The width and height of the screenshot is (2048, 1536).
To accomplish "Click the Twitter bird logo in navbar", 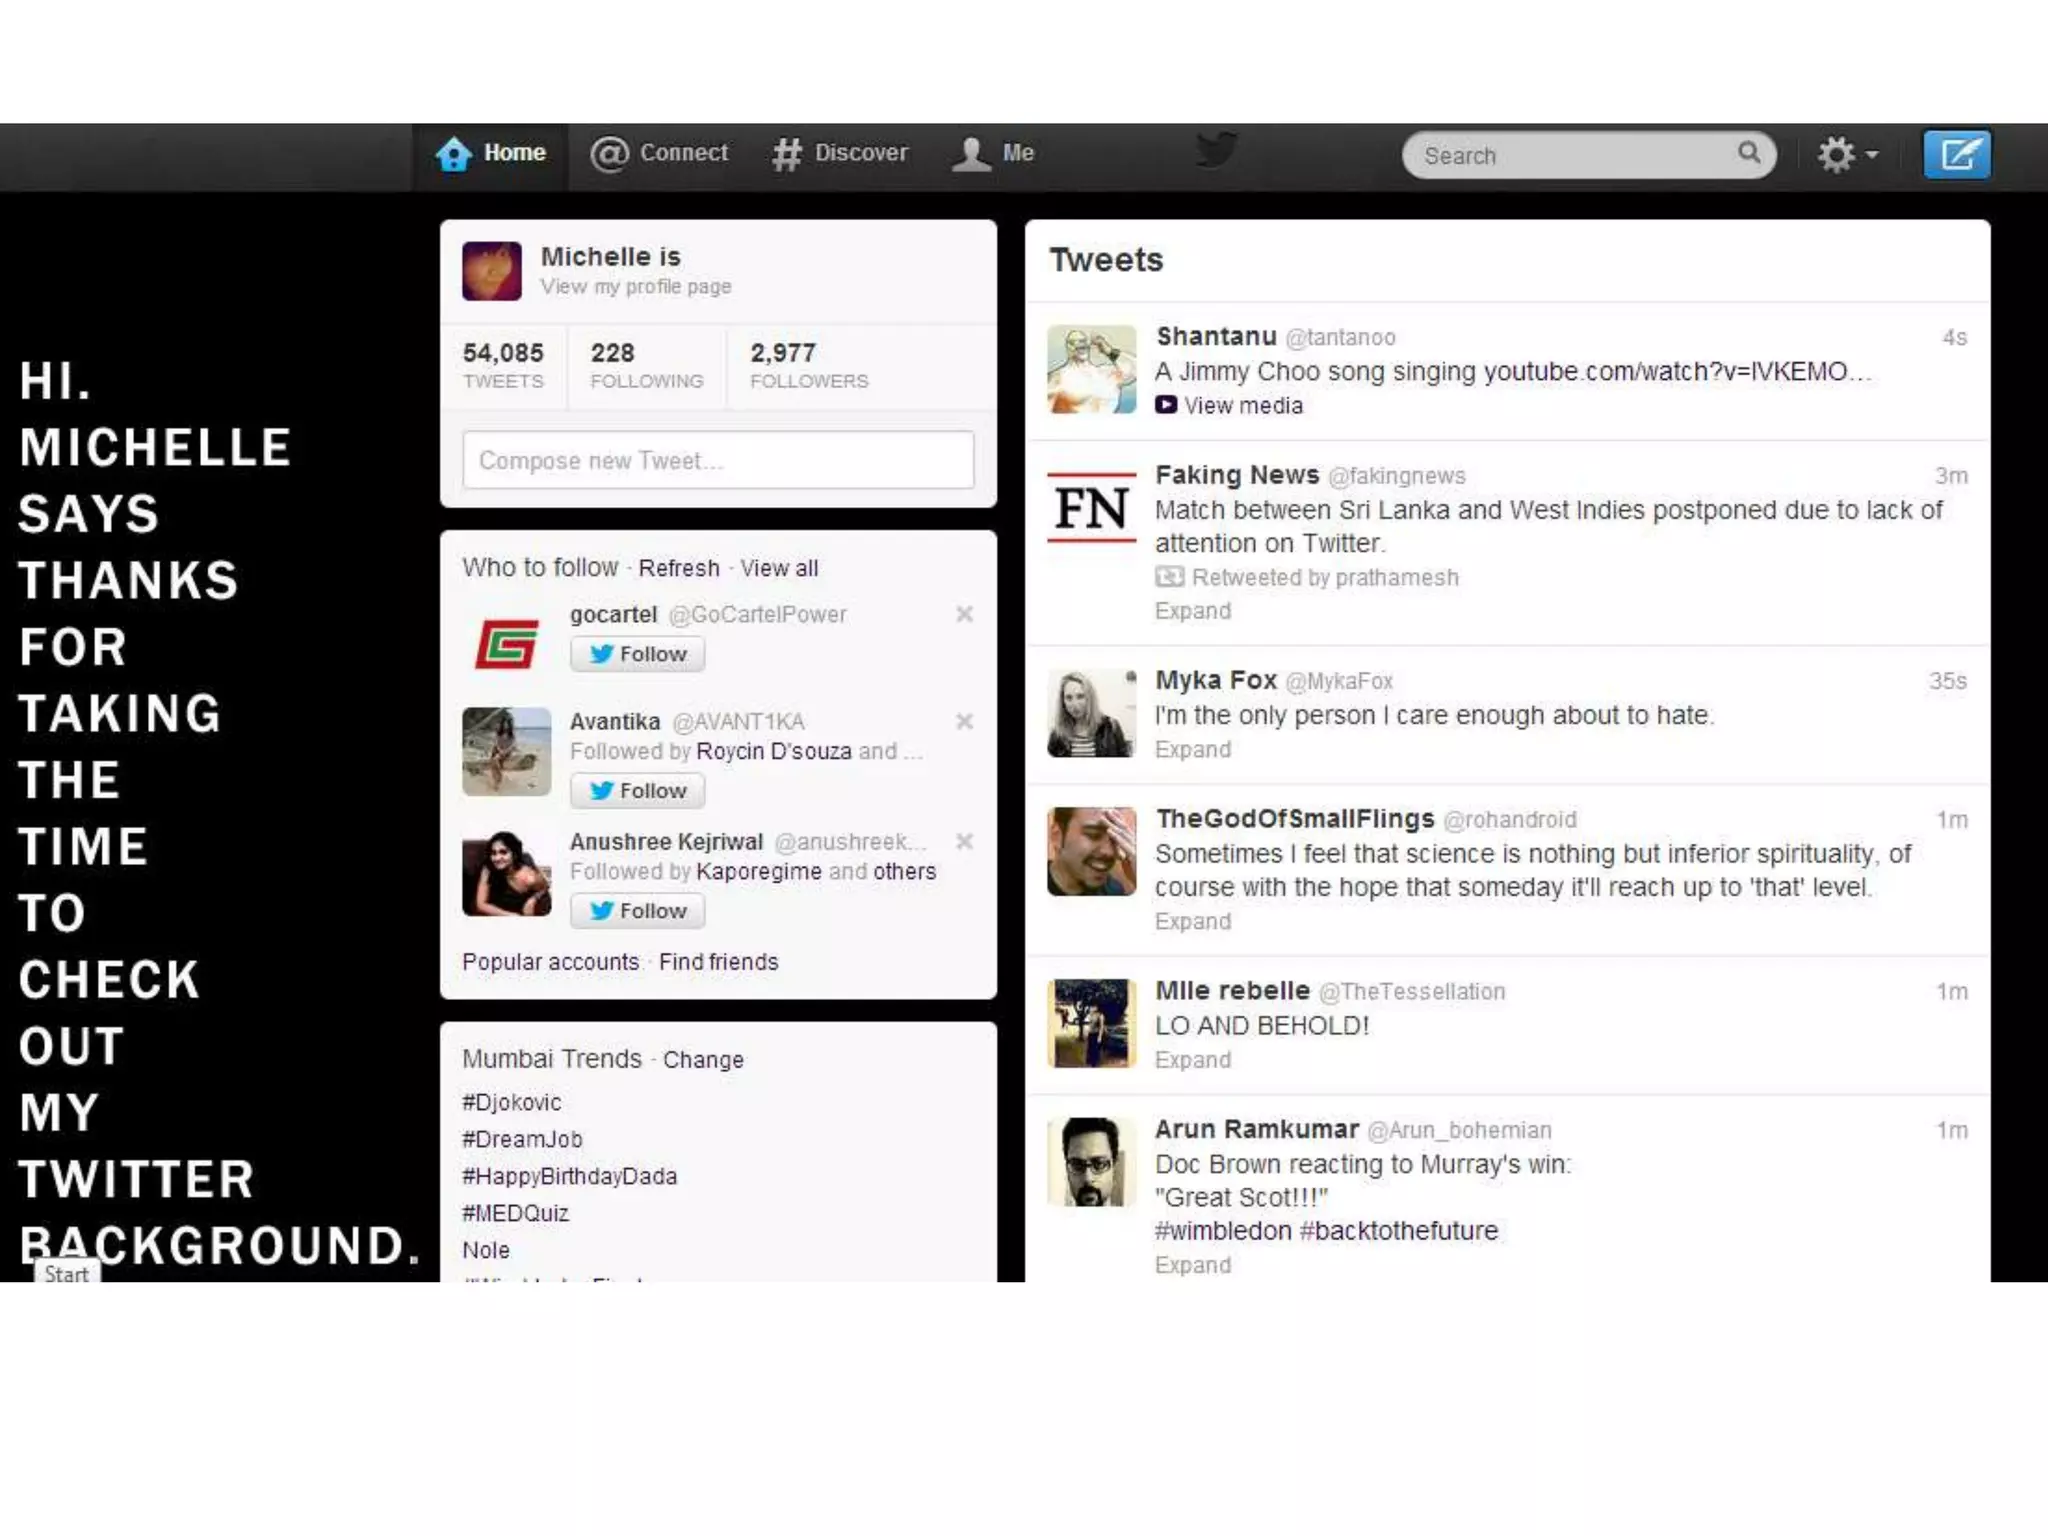I will (1216, 151).
